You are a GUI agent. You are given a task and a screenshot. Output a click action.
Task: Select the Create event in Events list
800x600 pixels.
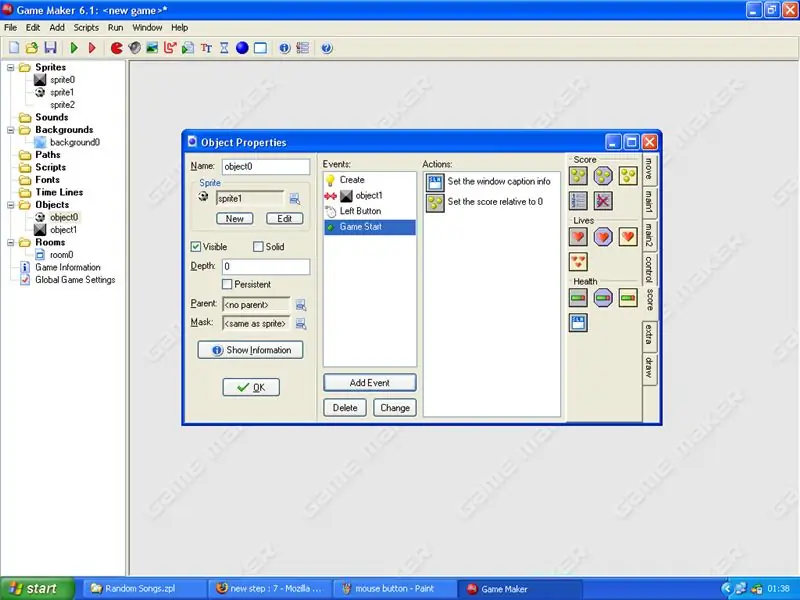(x=370, y=180)
